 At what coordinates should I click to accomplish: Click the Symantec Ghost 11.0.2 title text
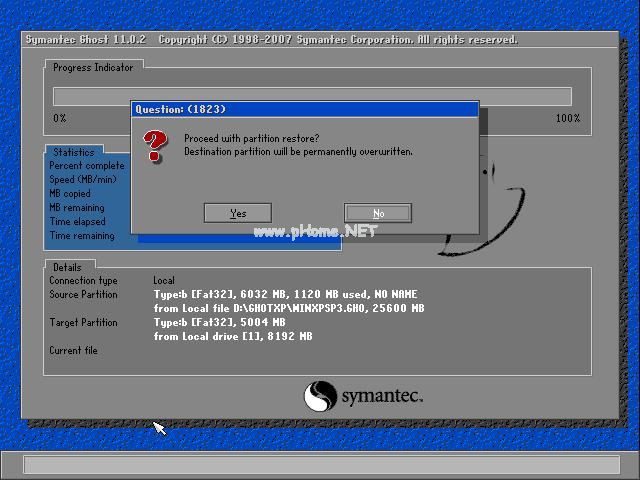tap(85, 40)
